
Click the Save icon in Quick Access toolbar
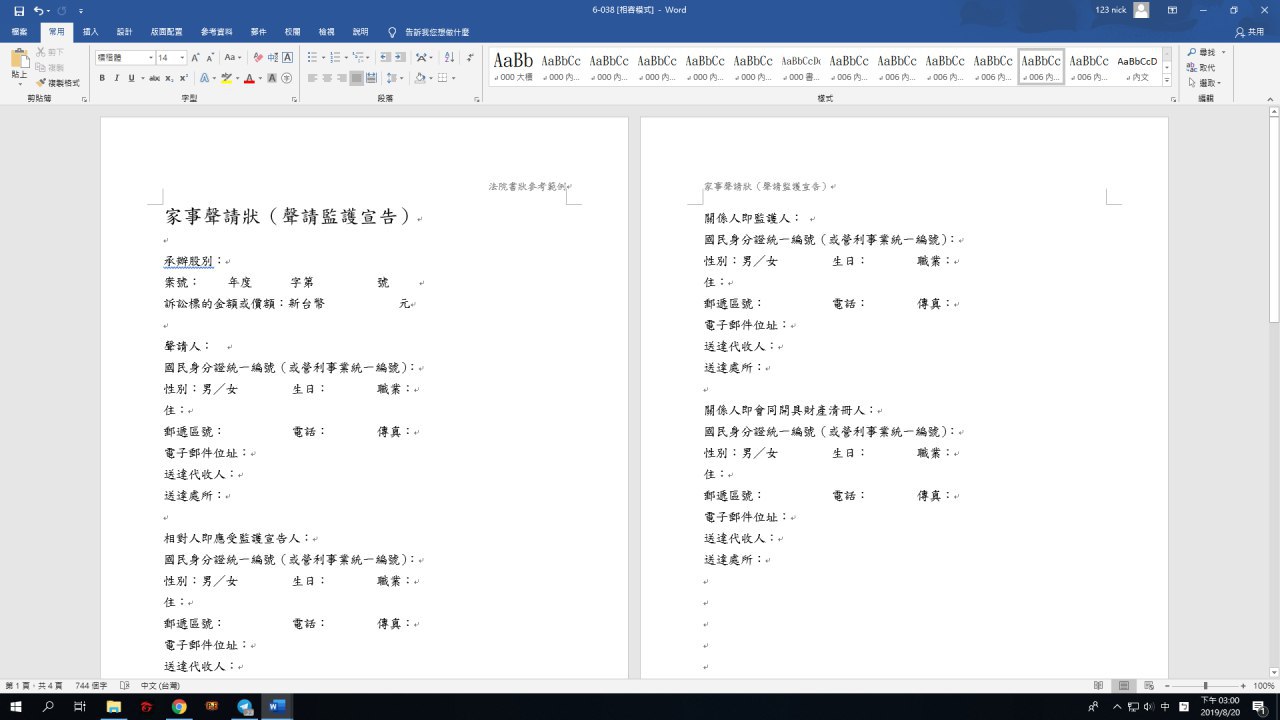click(x=19, y=10)
